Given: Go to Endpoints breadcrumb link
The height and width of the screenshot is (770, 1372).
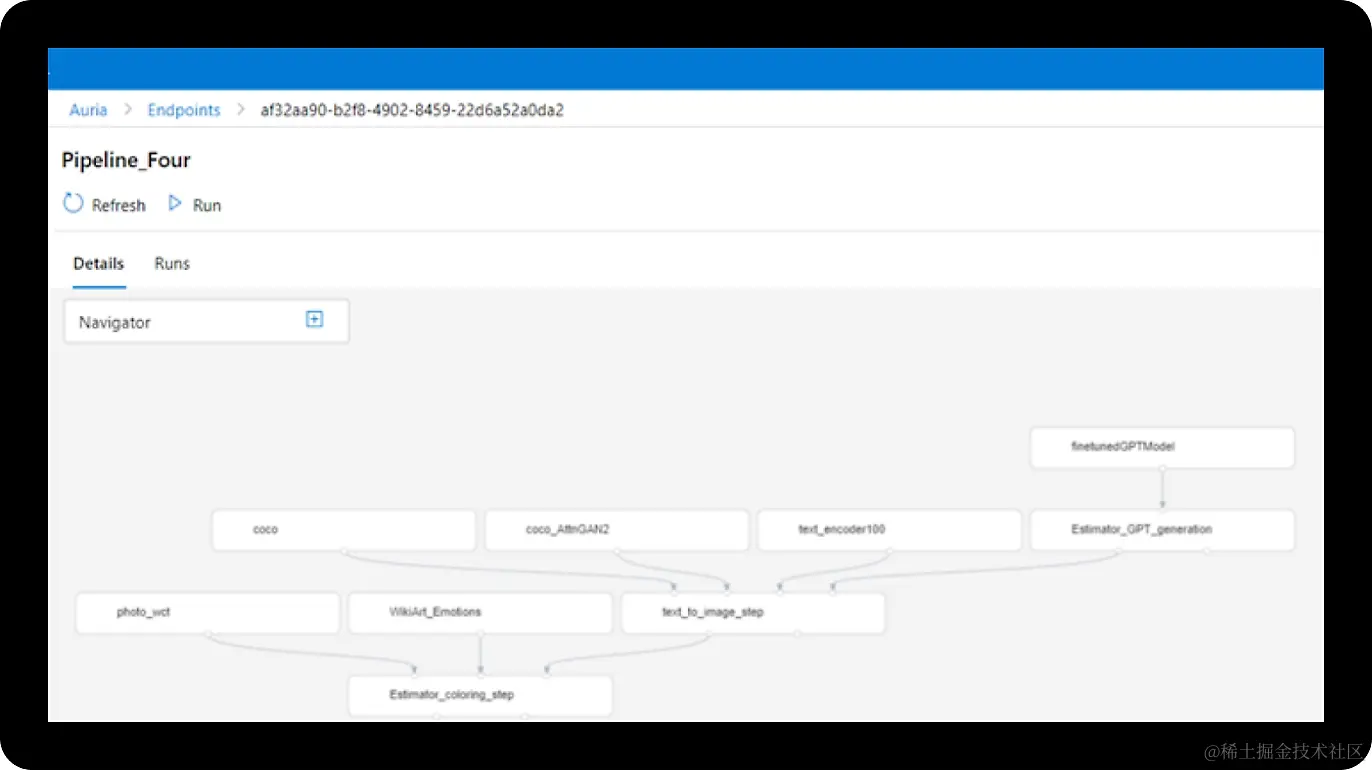Looking at the screenshot, I should coord(184,110).
